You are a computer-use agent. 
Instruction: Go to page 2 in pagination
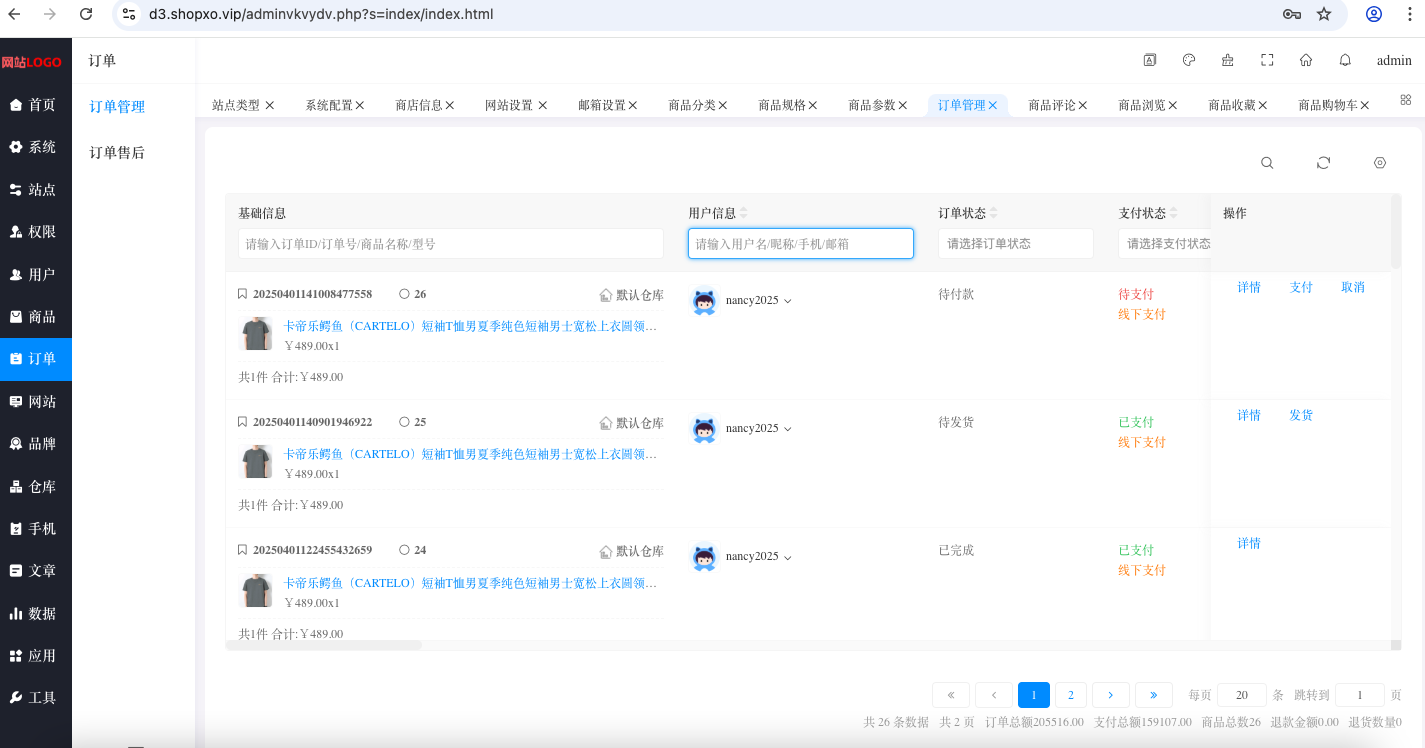1071,695
